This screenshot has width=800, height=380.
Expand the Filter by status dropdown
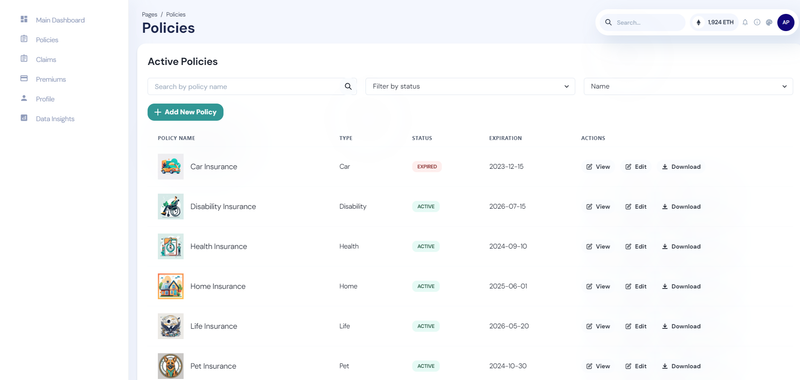click(x=470, y=87)
